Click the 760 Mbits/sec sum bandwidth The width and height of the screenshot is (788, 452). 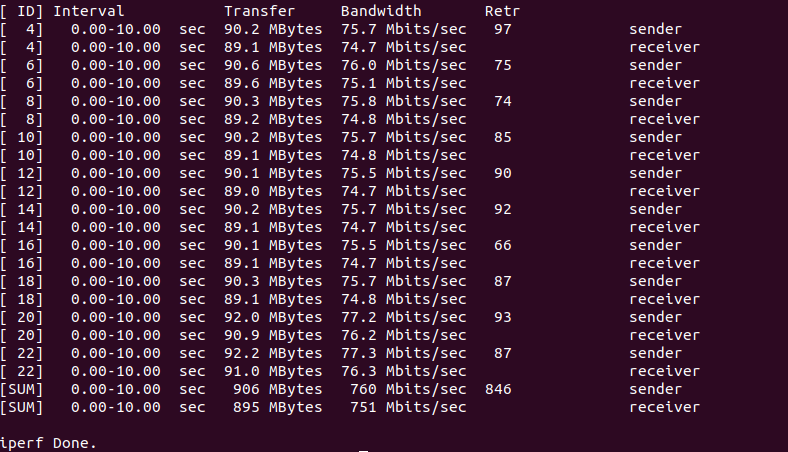[408, 389]
